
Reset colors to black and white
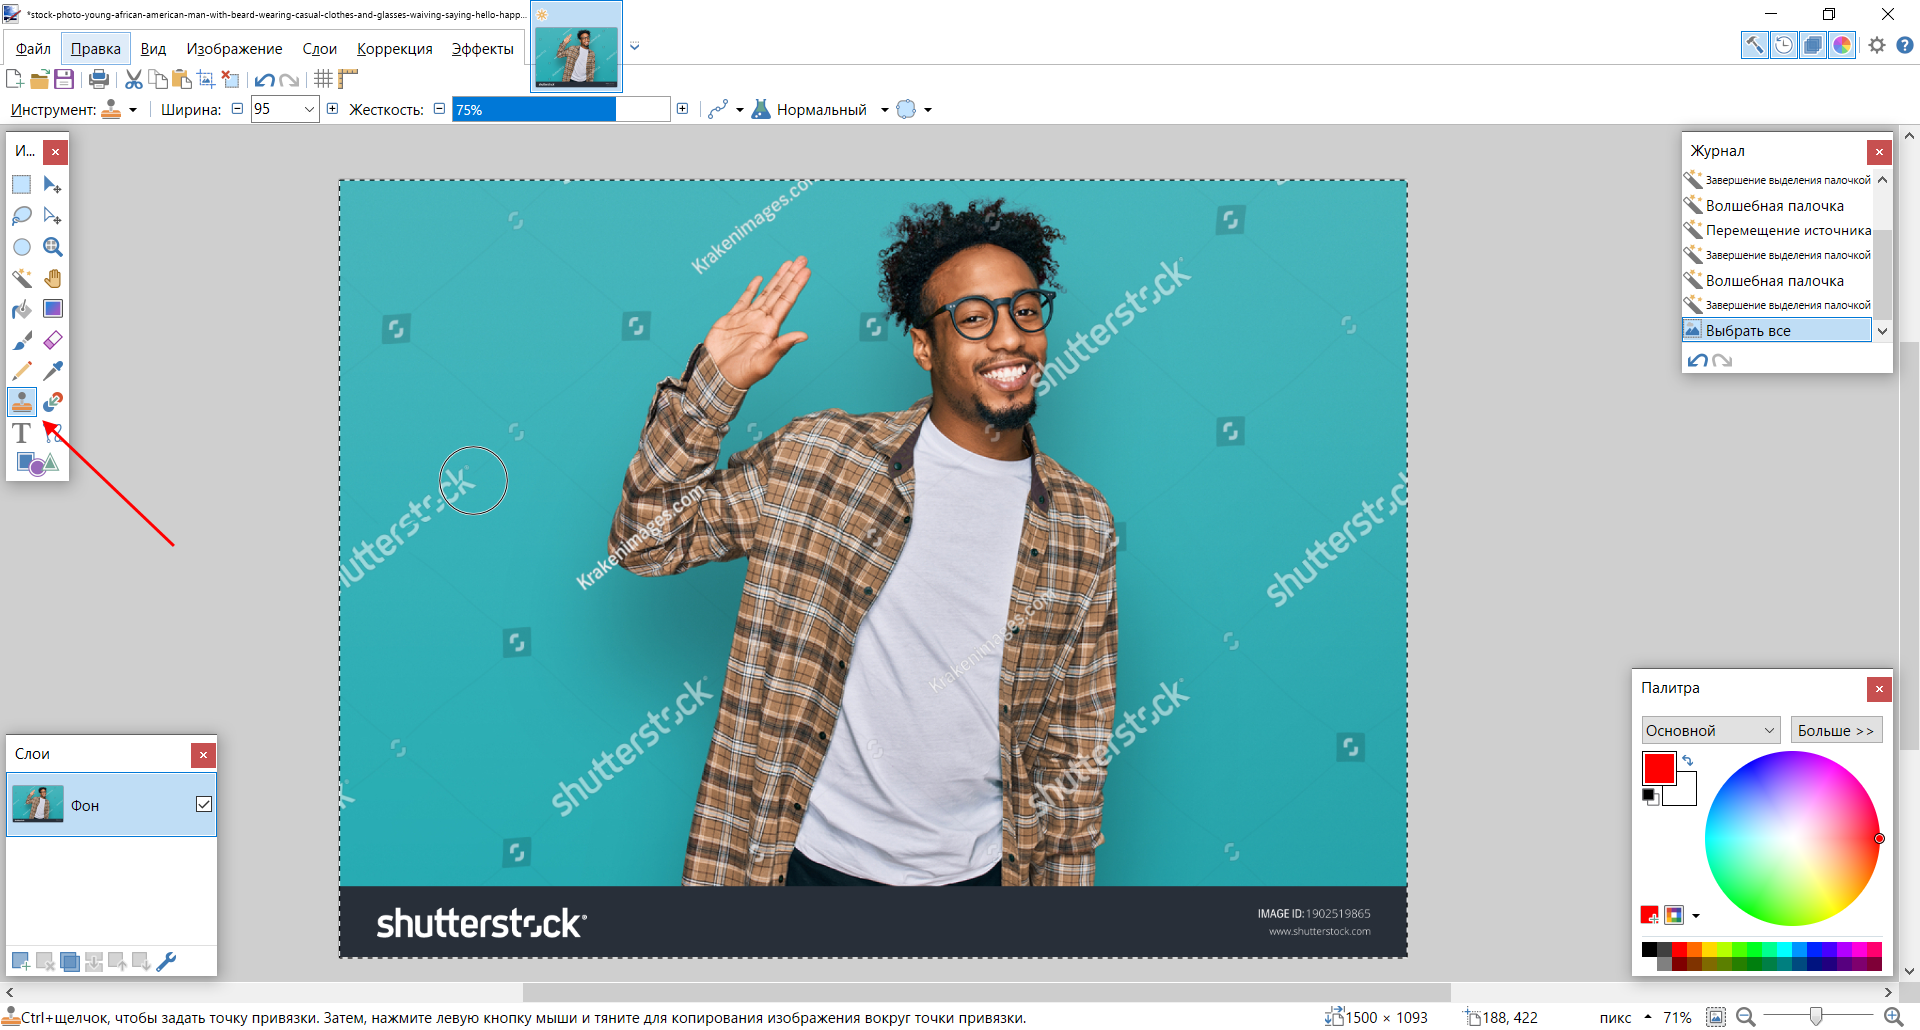[1649, 796]
